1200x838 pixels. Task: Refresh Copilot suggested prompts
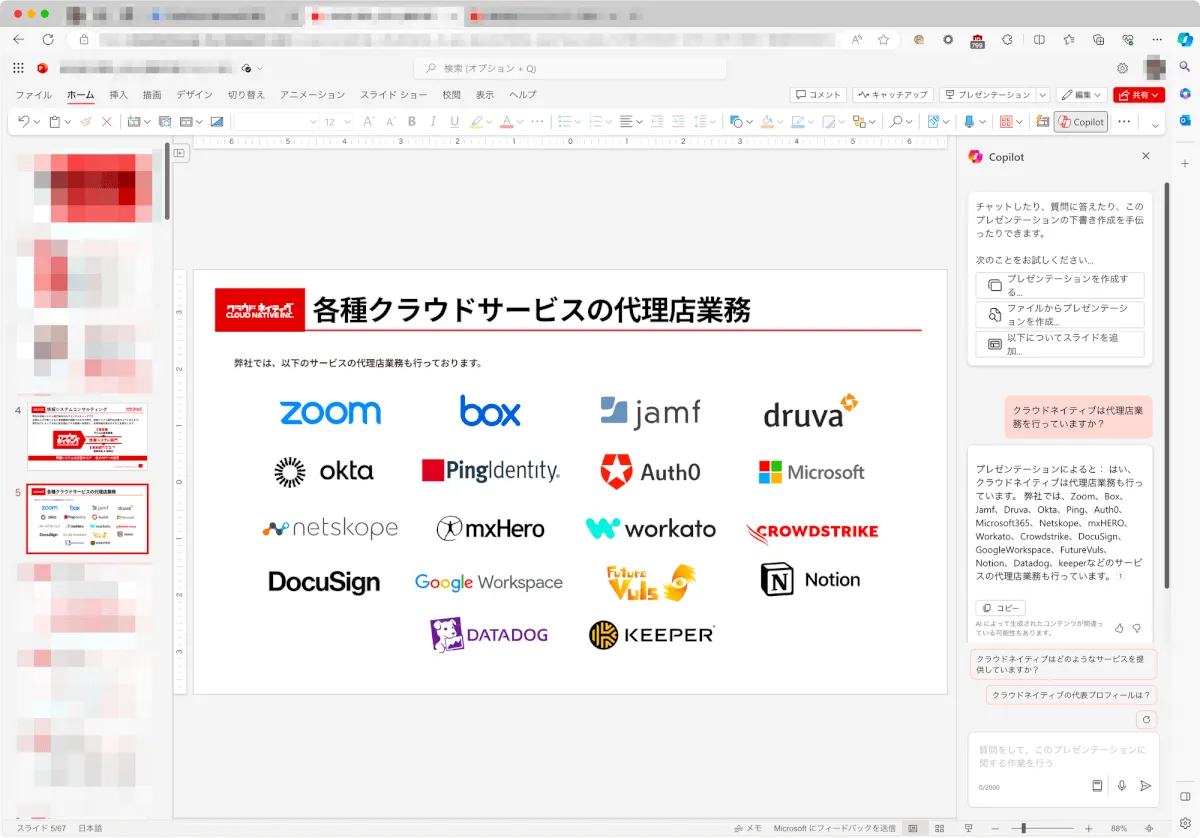click(x=1147, y=719)
